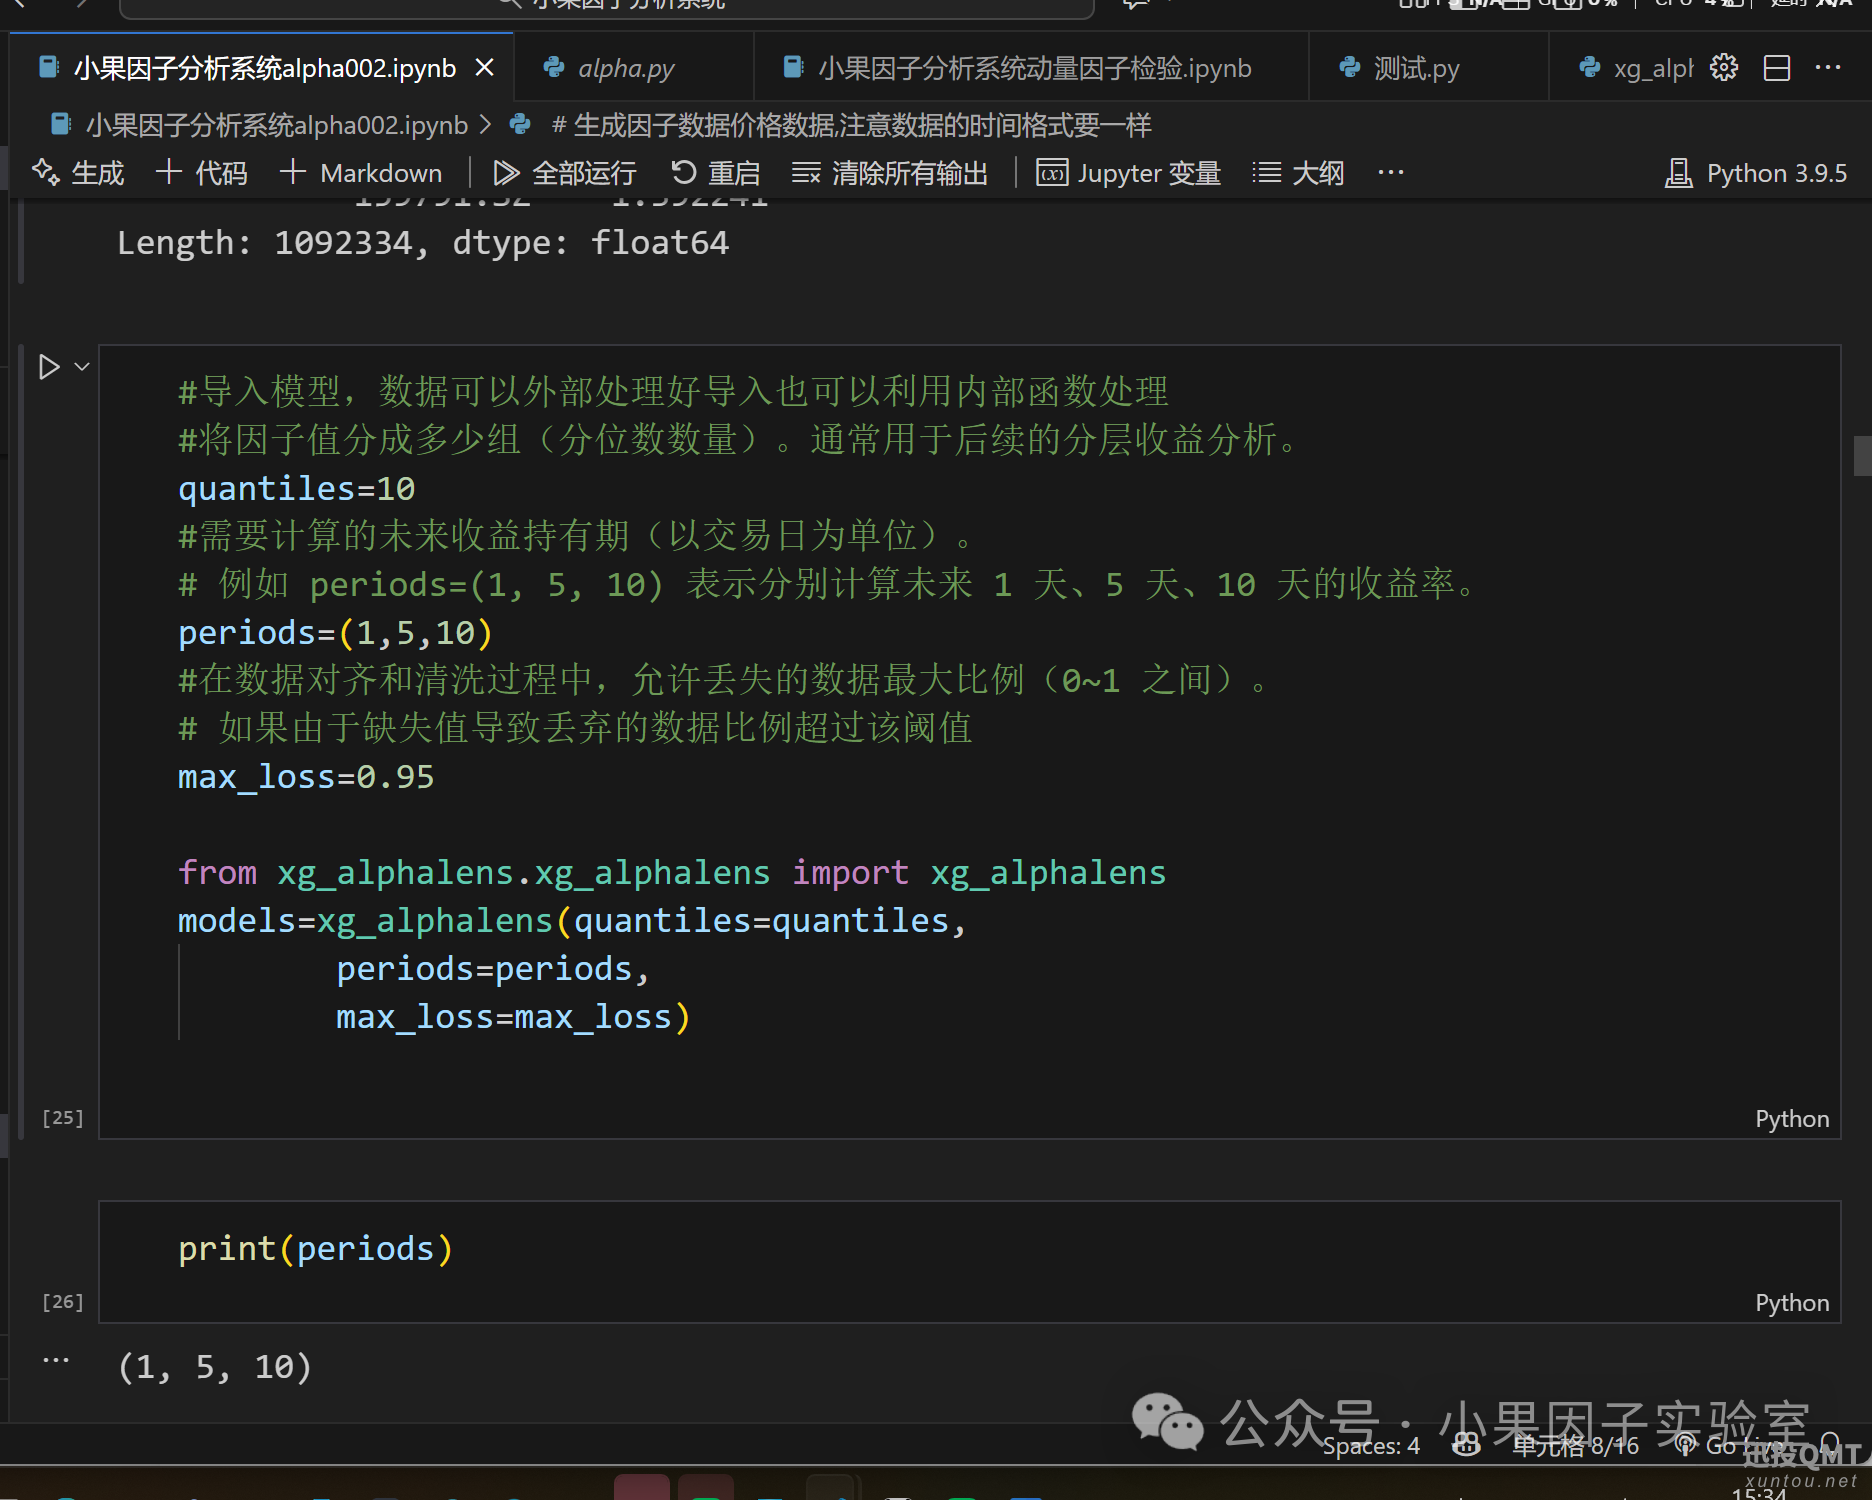1872x1500 pixels.
Task: Change cell 25 language mode Python
Action: click(1791, 1119)
